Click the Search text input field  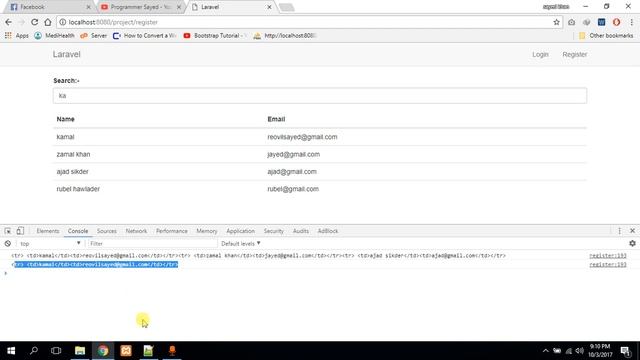tap(320, 96)
